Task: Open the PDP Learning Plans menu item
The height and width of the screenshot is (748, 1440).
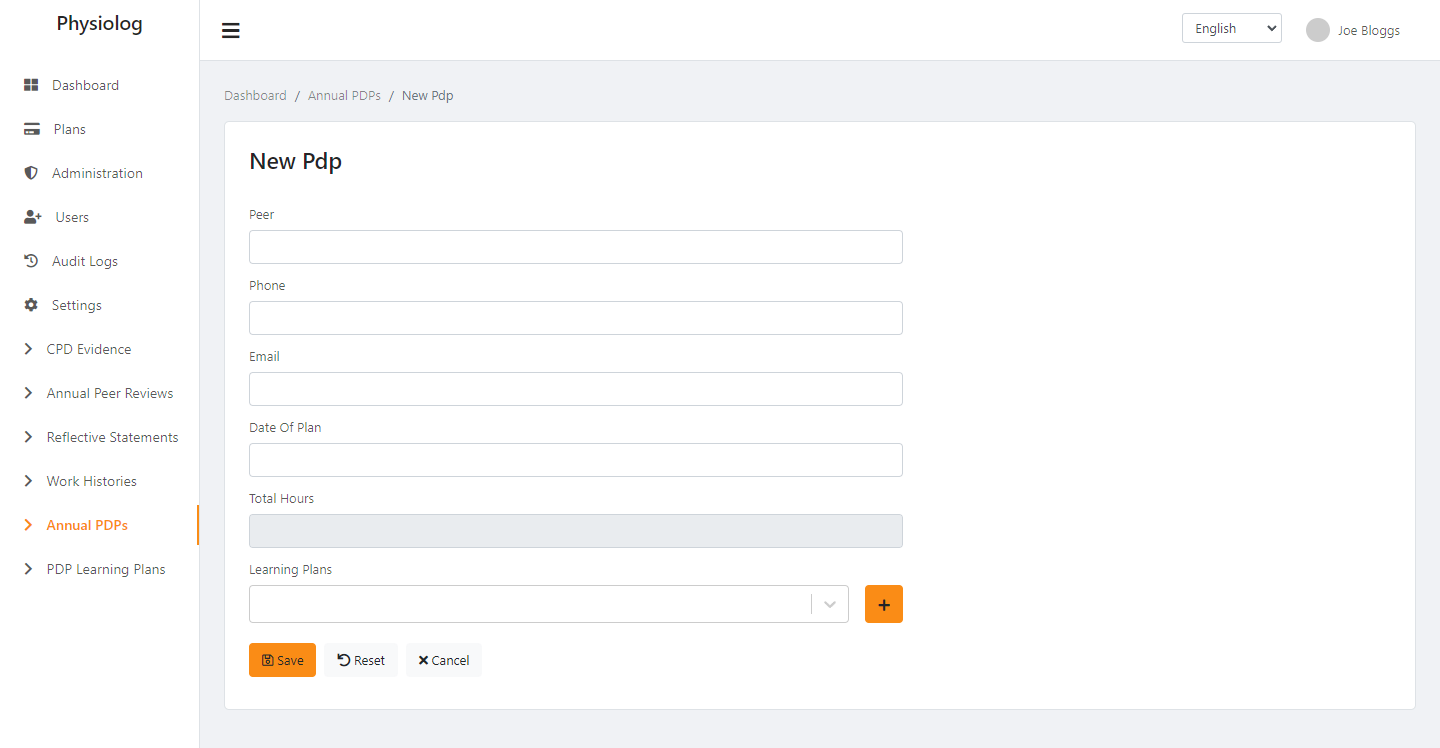Action: [x=105, y=569]
